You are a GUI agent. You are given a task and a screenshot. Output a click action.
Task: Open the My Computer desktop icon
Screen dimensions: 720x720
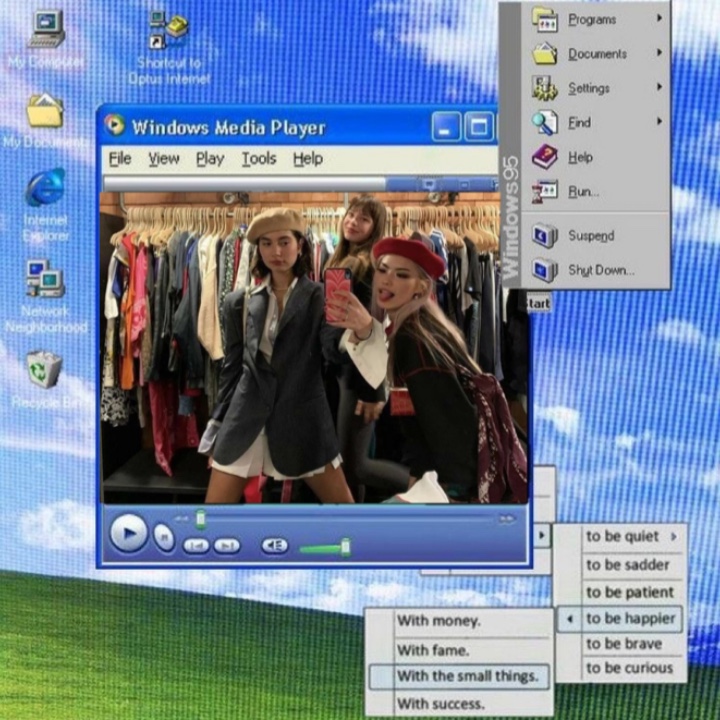(x=46, y=30)
